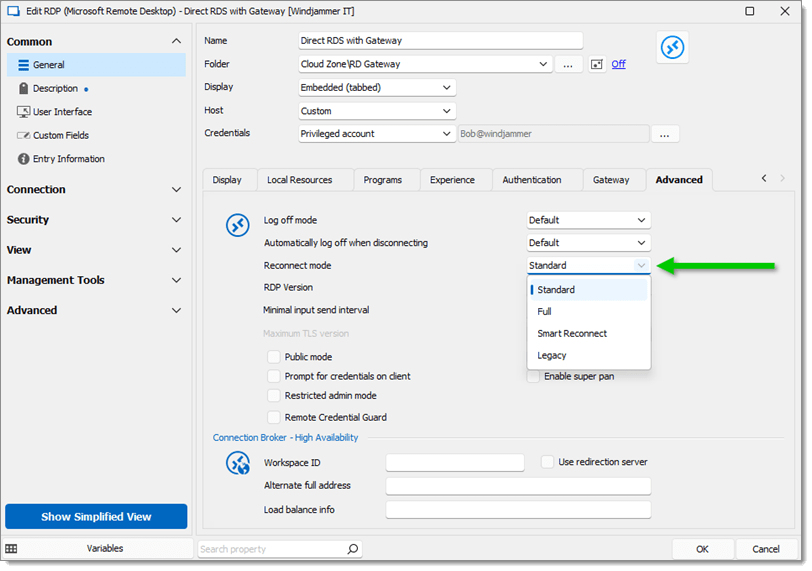Select Legacy reconnect mode option
This screenshot has height=571, width=812.
(588, 356)
